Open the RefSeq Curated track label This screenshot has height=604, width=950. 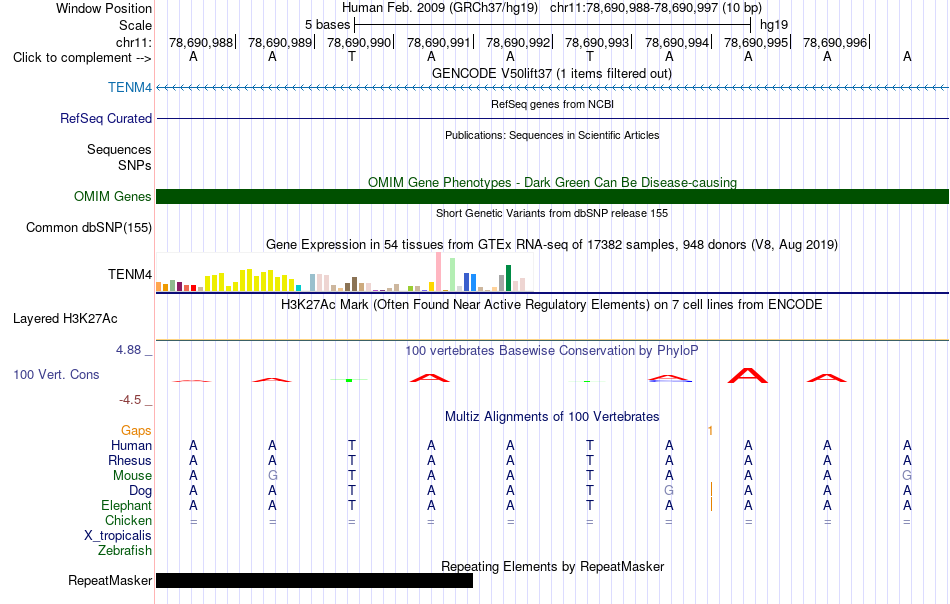pos(105,118)
